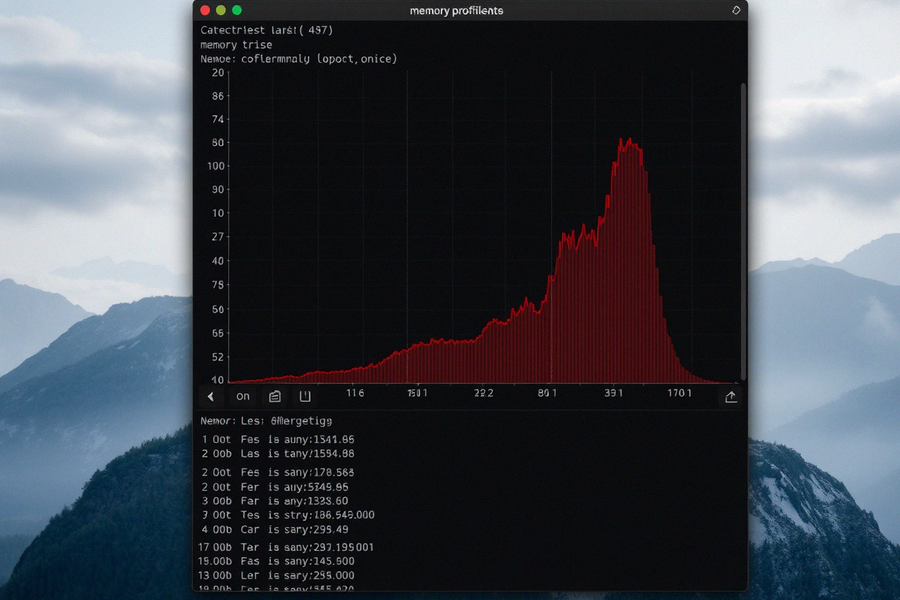
Task: Click the back arrow below the chart
Action: (211, 397)
